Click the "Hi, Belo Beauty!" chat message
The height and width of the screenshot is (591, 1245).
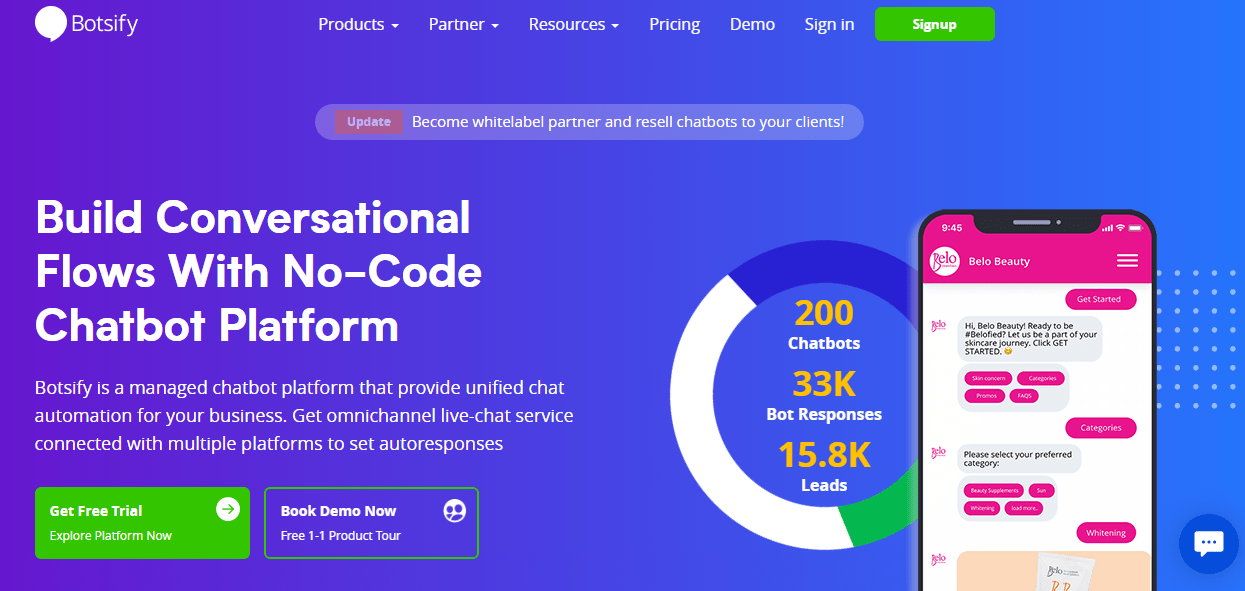[x=1030, y=338]
